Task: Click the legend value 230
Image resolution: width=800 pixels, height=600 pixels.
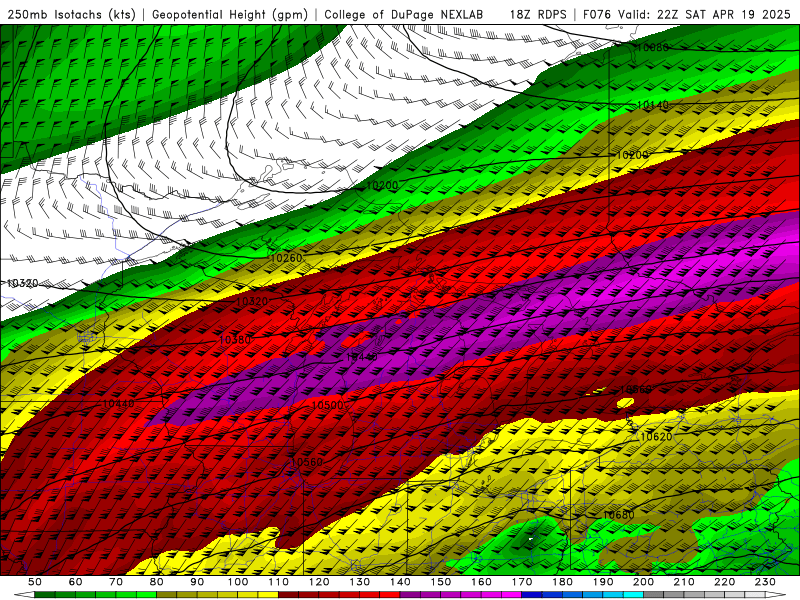Action: (765, 582)
